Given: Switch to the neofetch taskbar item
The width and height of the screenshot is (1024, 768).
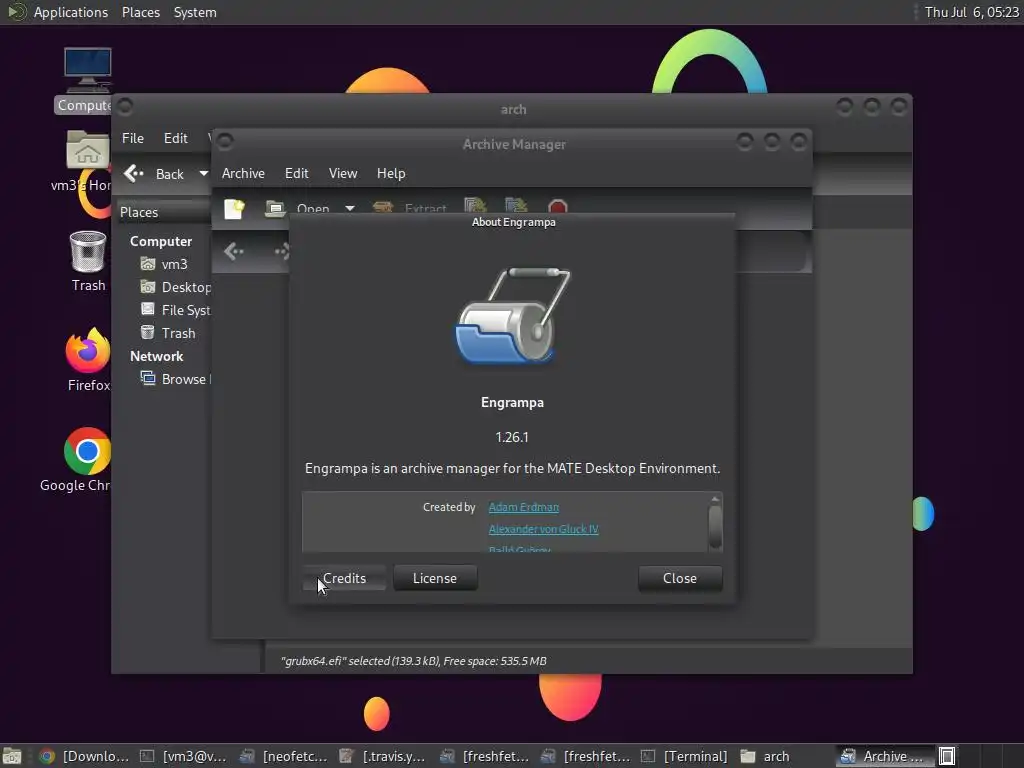Looking at the screenshot, I should coord(283,756).
